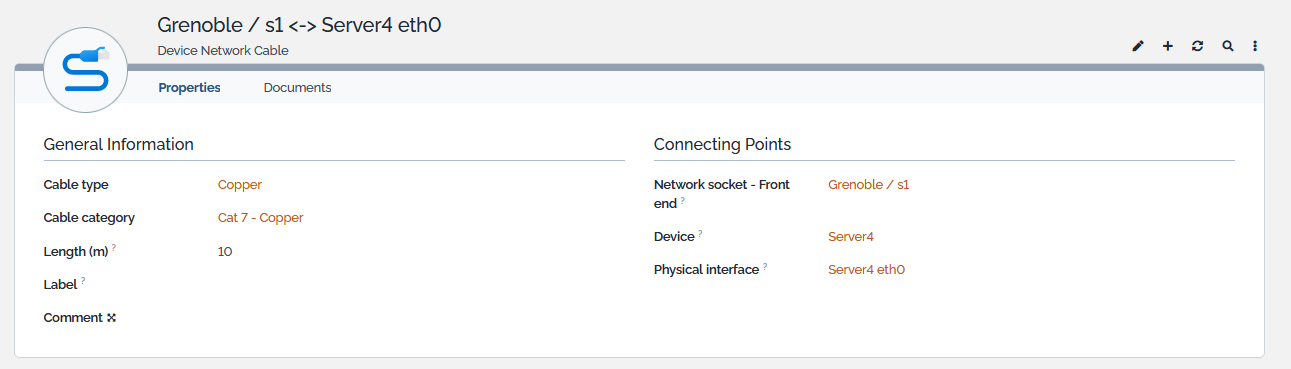
Task: Click the plus icon to create new
Action: pyautogui.click(x=1167, y=46)
